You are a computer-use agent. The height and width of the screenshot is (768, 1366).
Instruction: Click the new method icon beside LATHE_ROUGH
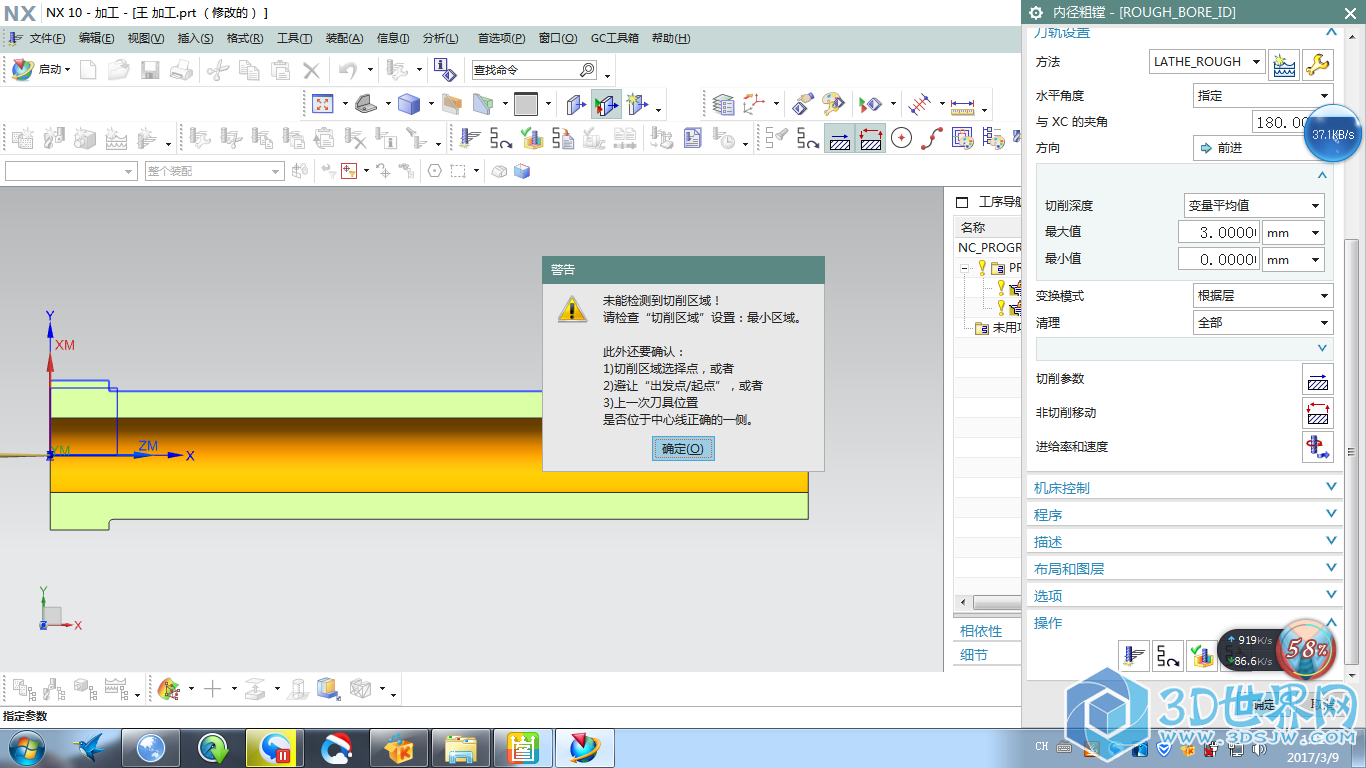click(x=1284, y=65)
